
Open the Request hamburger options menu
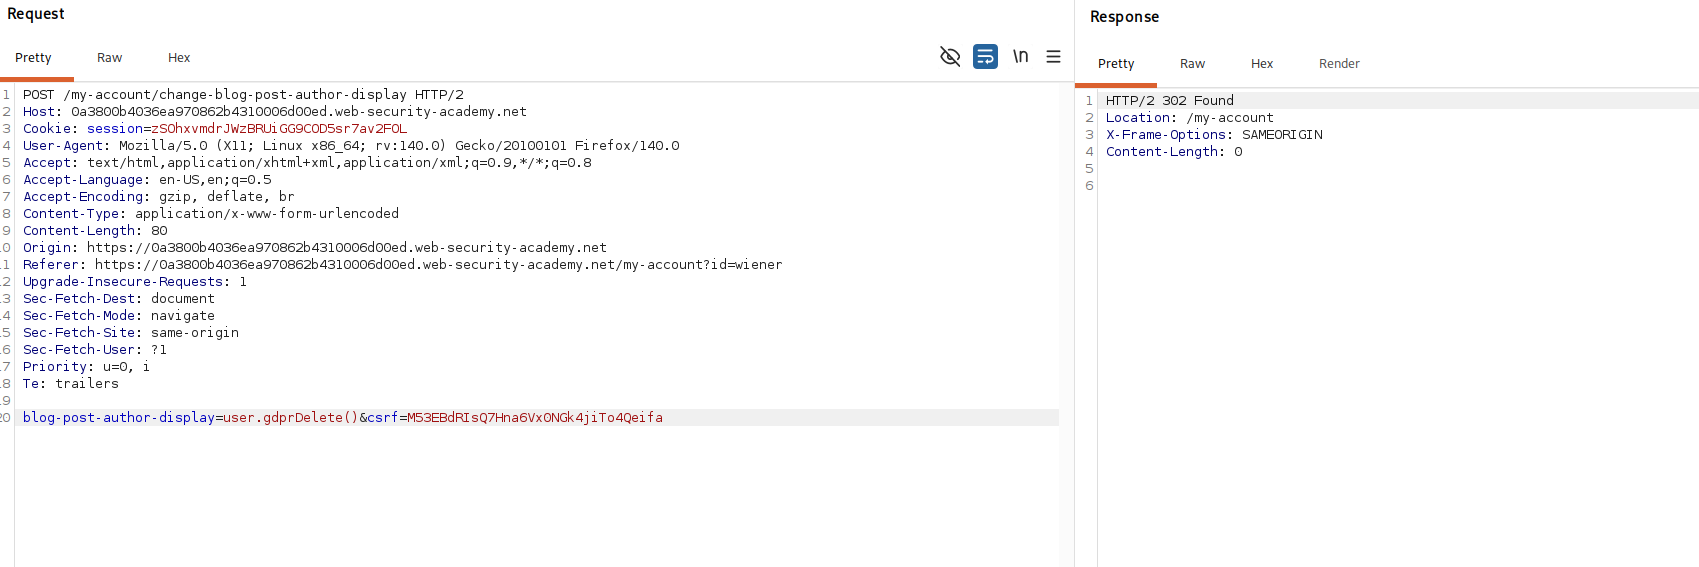coord(1053,57)
